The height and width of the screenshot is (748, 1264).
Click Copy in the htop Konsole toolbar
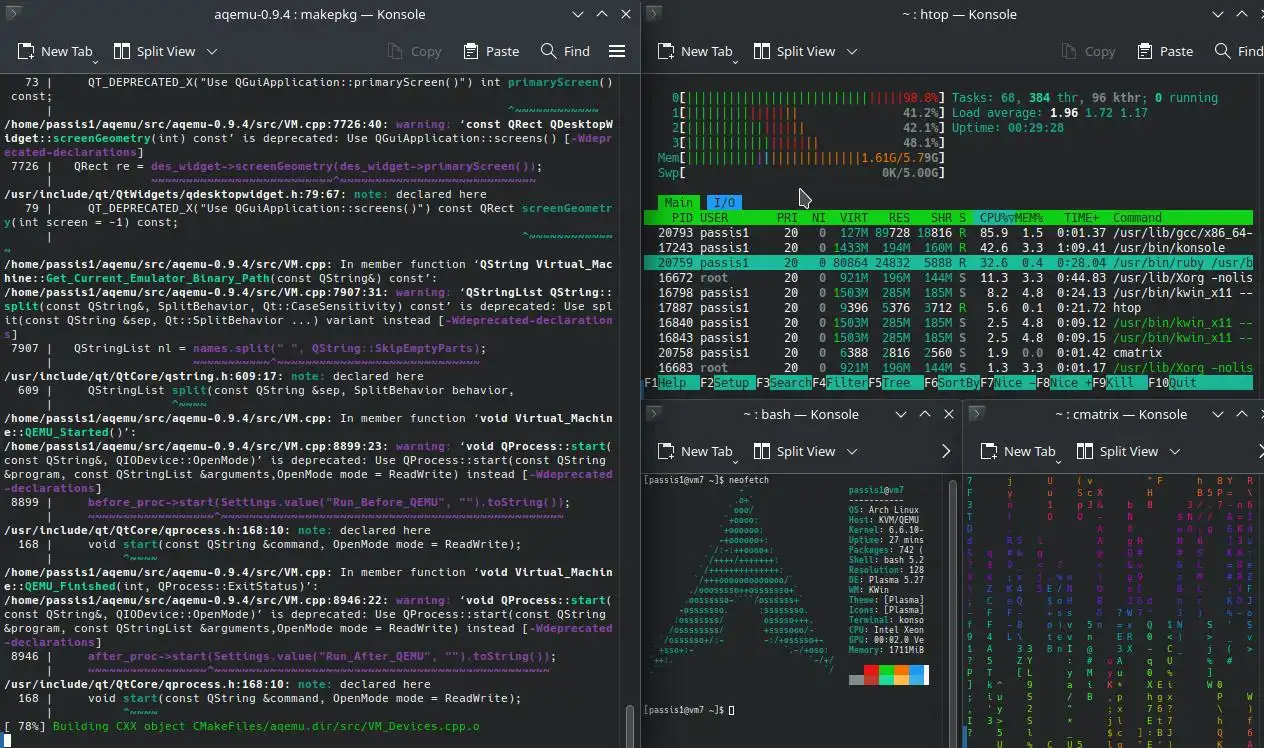(x=1088, y=51)
